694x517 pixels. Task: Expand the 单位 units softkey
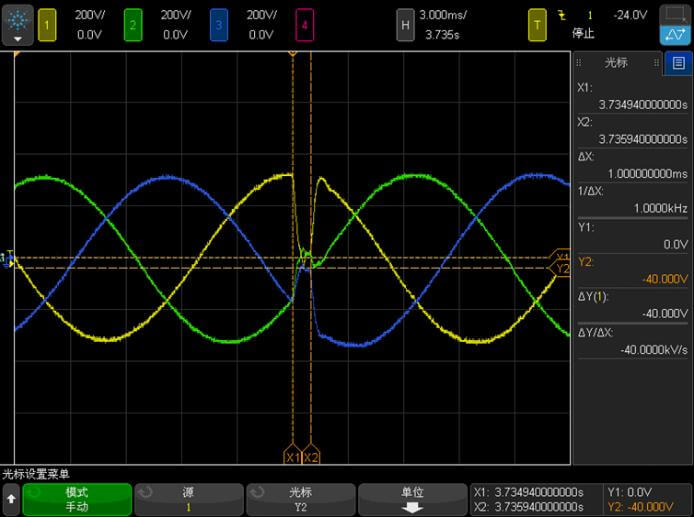point(413,499)
